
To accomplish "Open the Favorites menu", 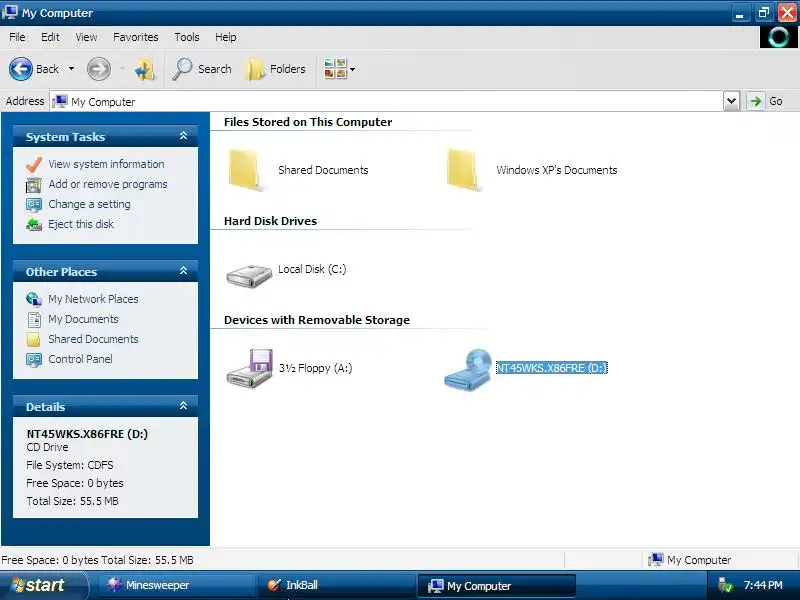I will click(136, 37).
